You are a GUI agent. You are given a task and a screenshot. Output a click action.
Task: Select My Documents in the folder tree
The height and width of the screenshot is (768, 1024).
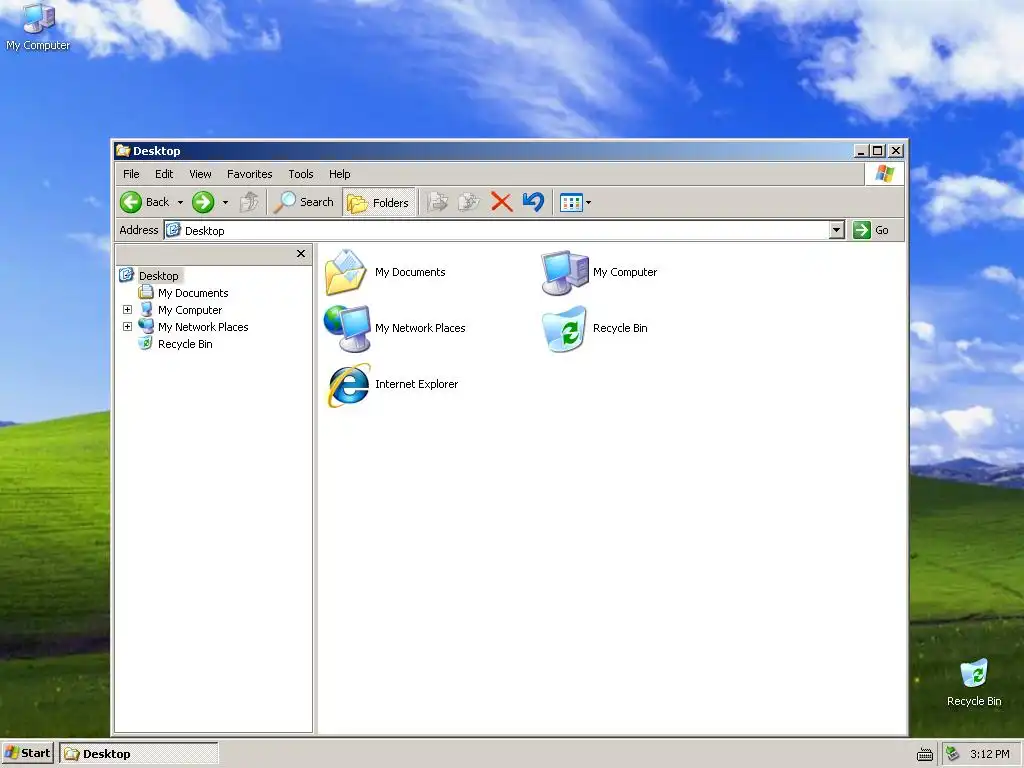[x=193, y=293]
